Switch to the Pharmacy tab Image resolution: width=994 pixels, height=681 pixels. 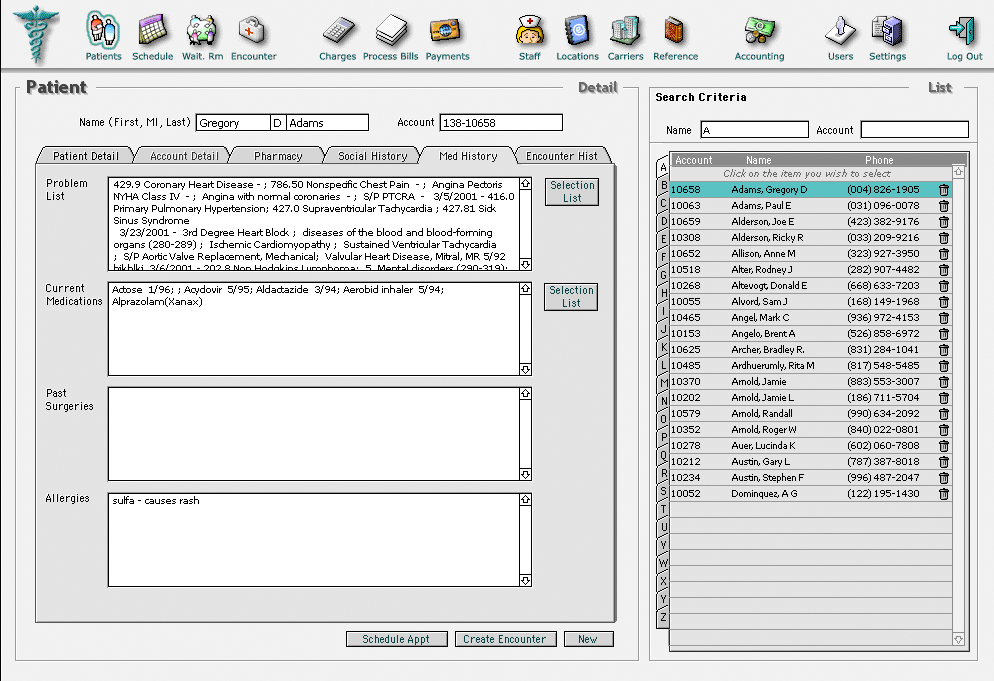pos(278,156)
